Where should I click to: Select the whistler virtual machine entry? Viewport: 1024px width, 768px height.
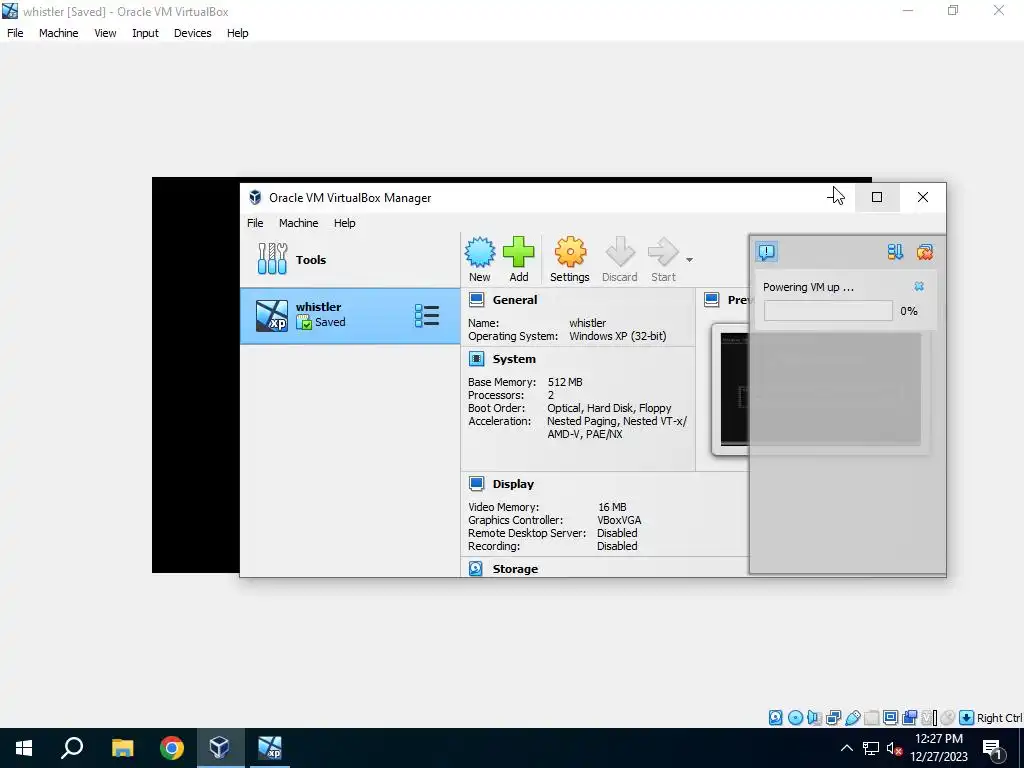pos(349,315)
